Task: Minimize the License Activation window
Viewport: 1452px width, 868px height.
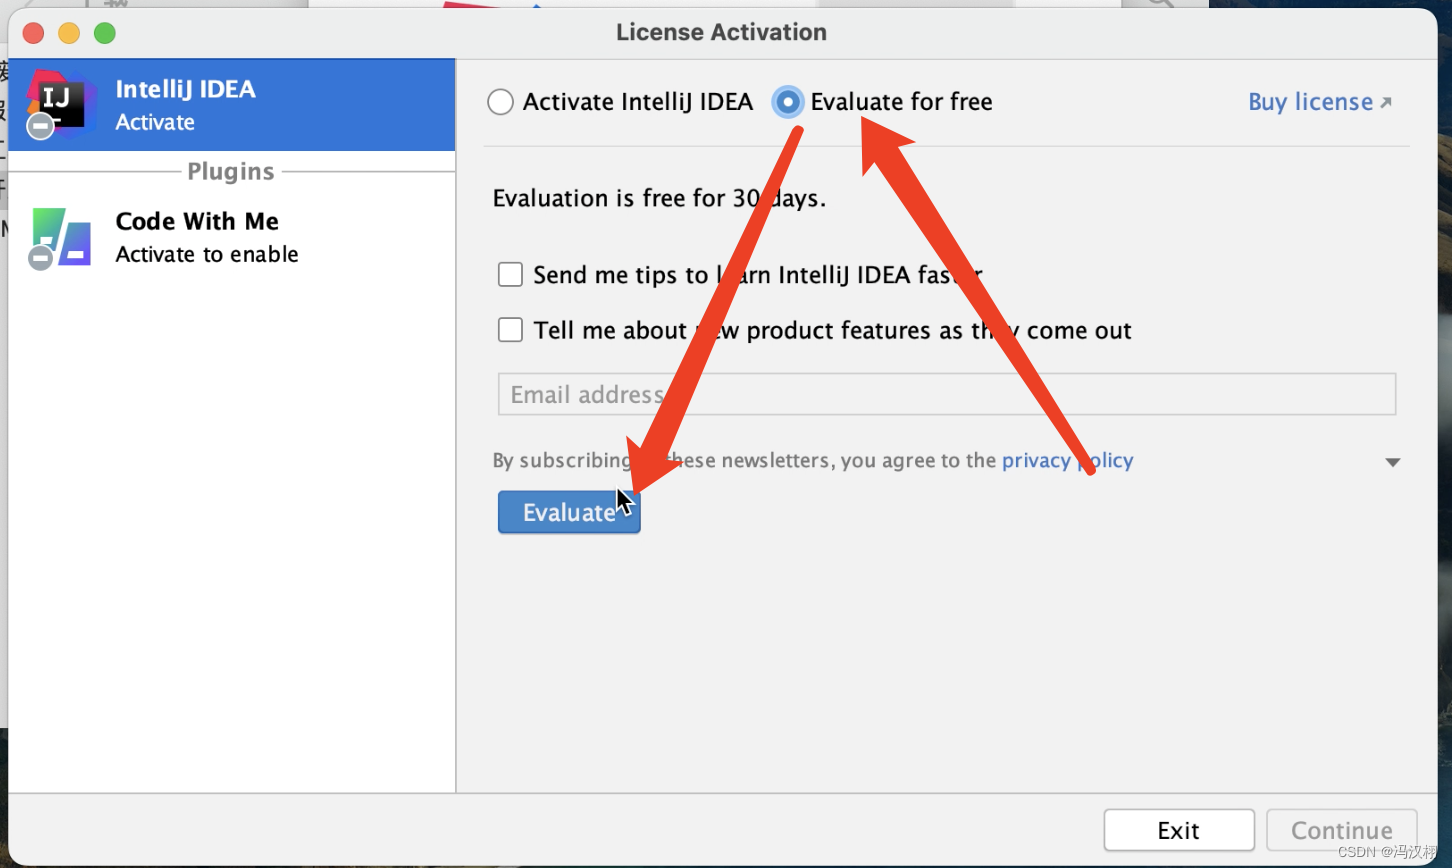Action: pos(69,33)
